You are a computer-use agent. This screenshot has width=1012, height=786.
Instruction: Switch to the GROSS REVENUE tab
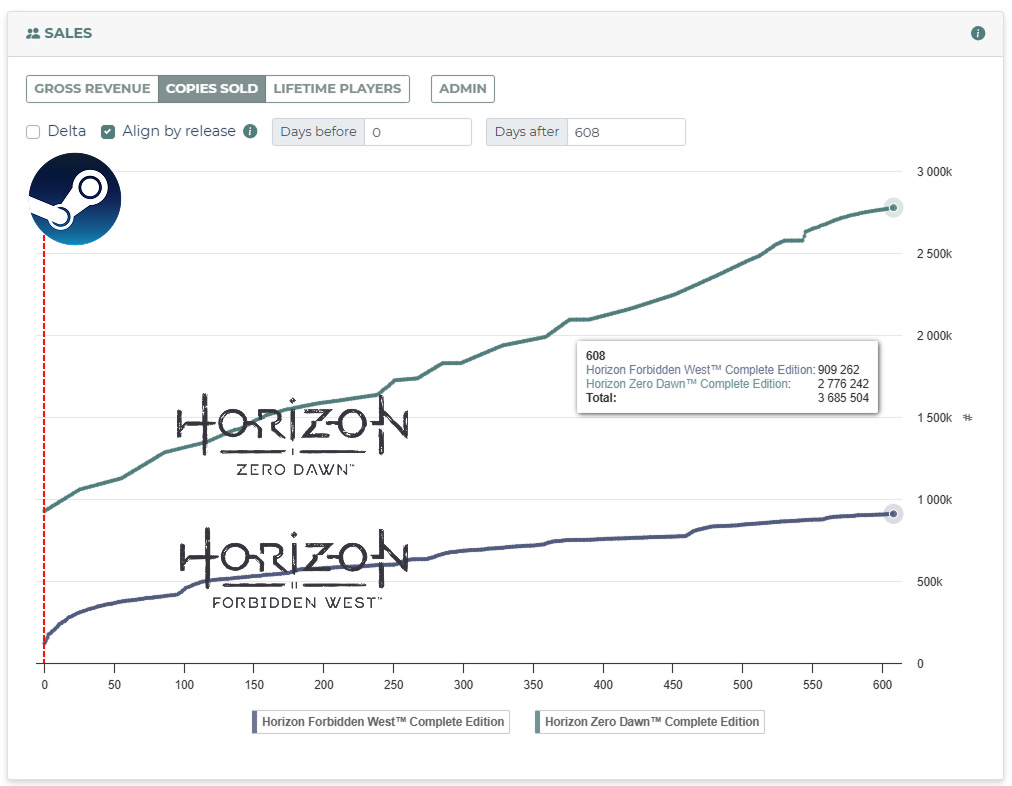(92, 88)
